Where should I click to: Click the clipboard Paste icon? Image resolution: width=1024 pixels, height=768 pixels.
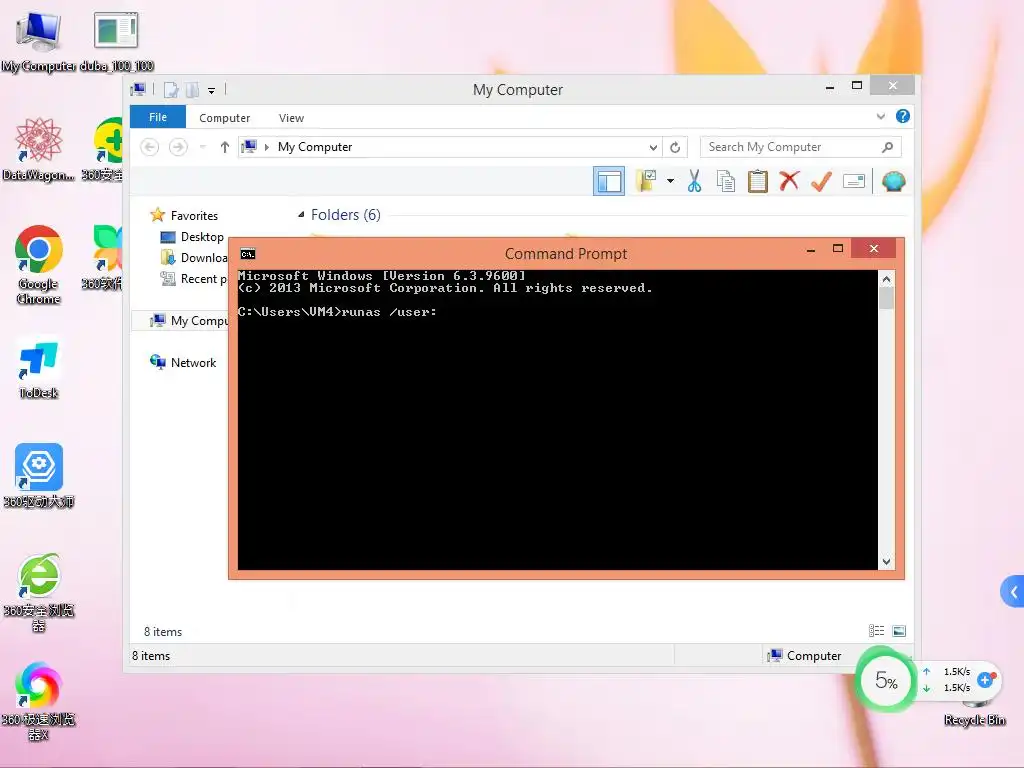(x=758, y=181)
